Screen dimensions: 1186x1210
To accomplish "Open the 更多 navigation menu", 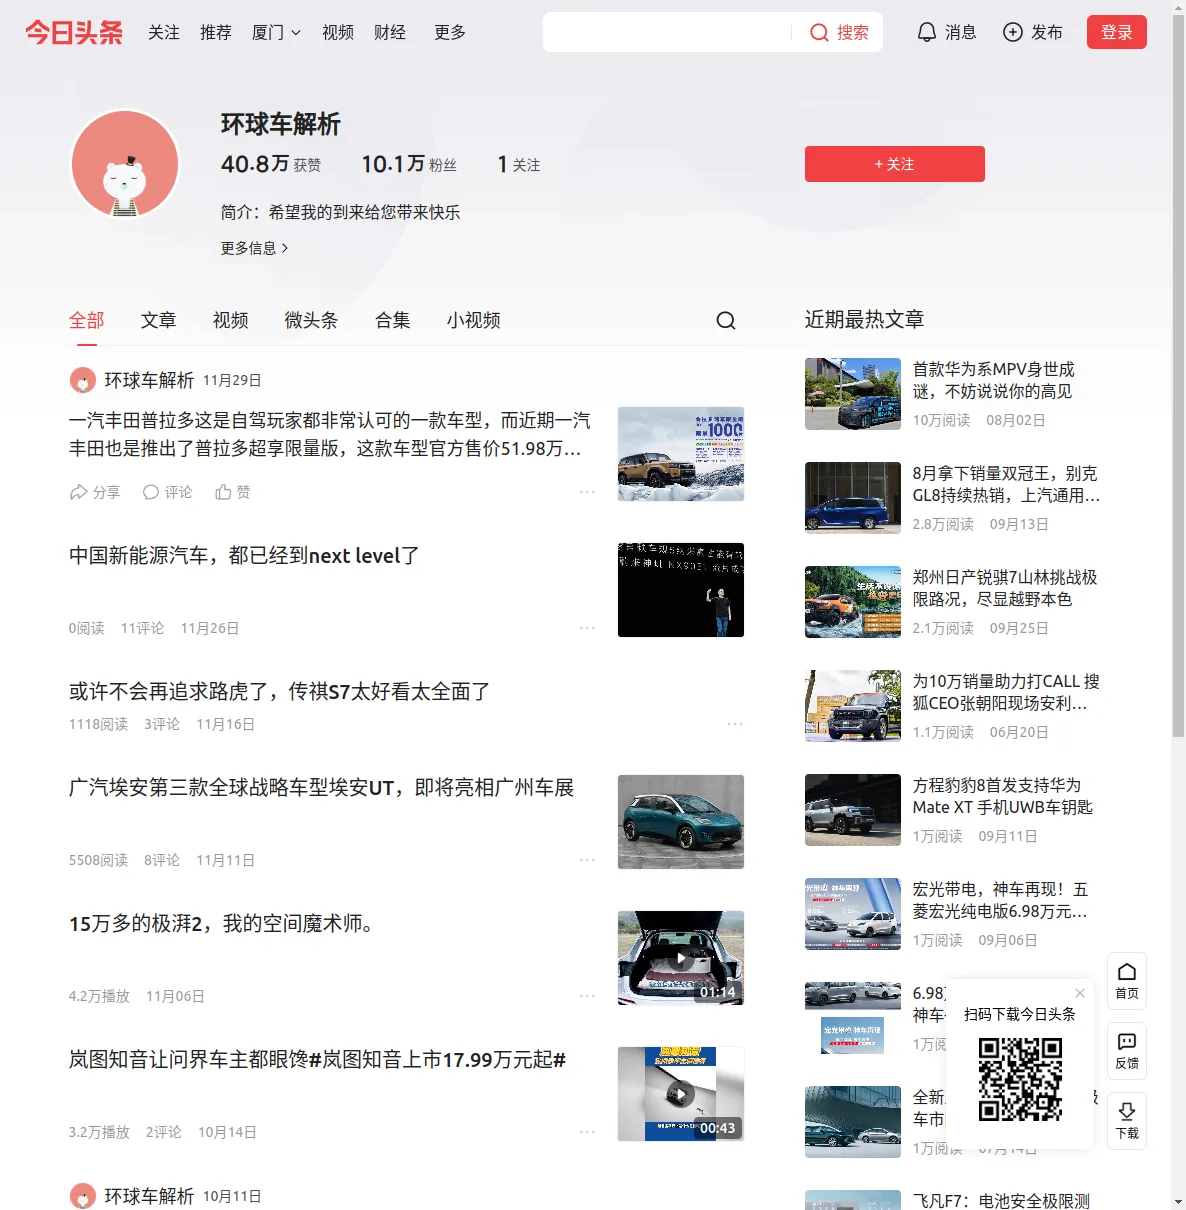I will click(x=450, y=32).
